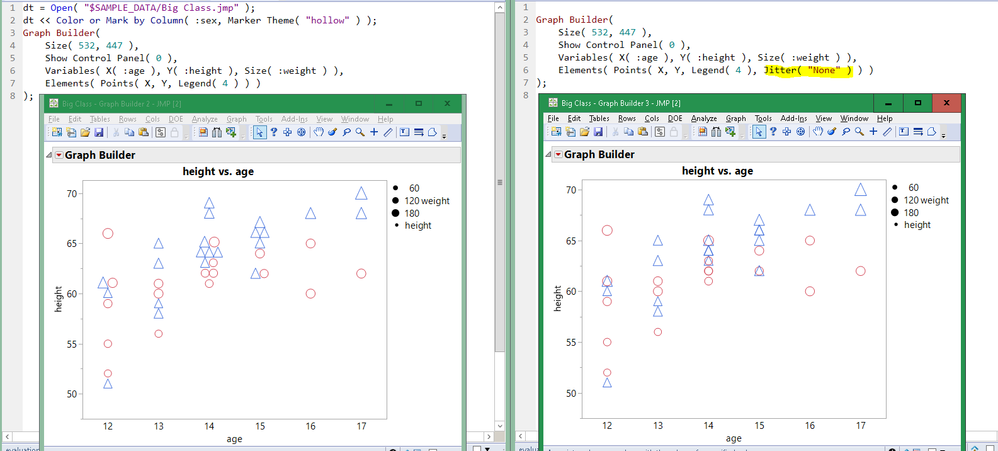Viewport: 998px width, 451px height.
Task: Open Add-Ins menu in Graph Builder 3
Action: click(x=794, y=118)
